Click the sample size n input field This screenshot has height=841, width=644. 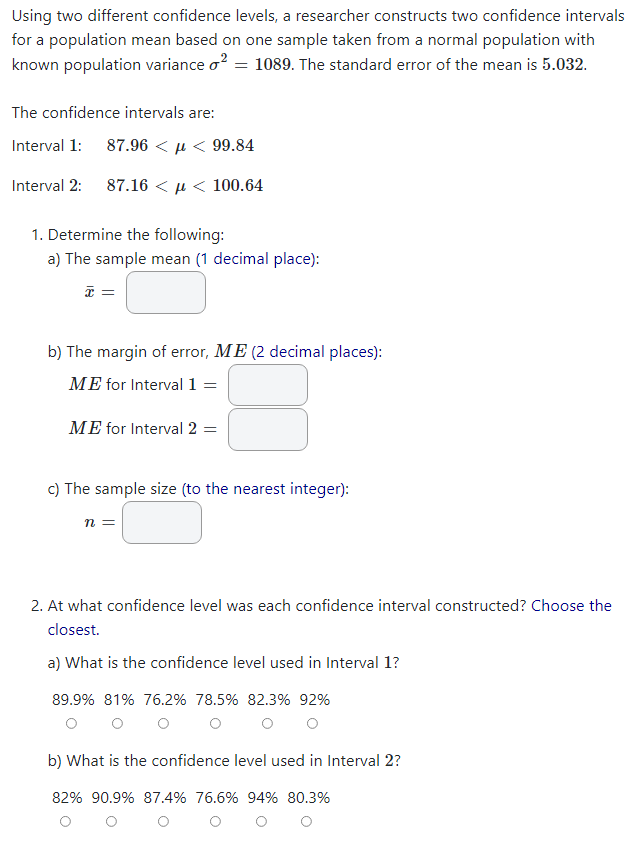161,522
